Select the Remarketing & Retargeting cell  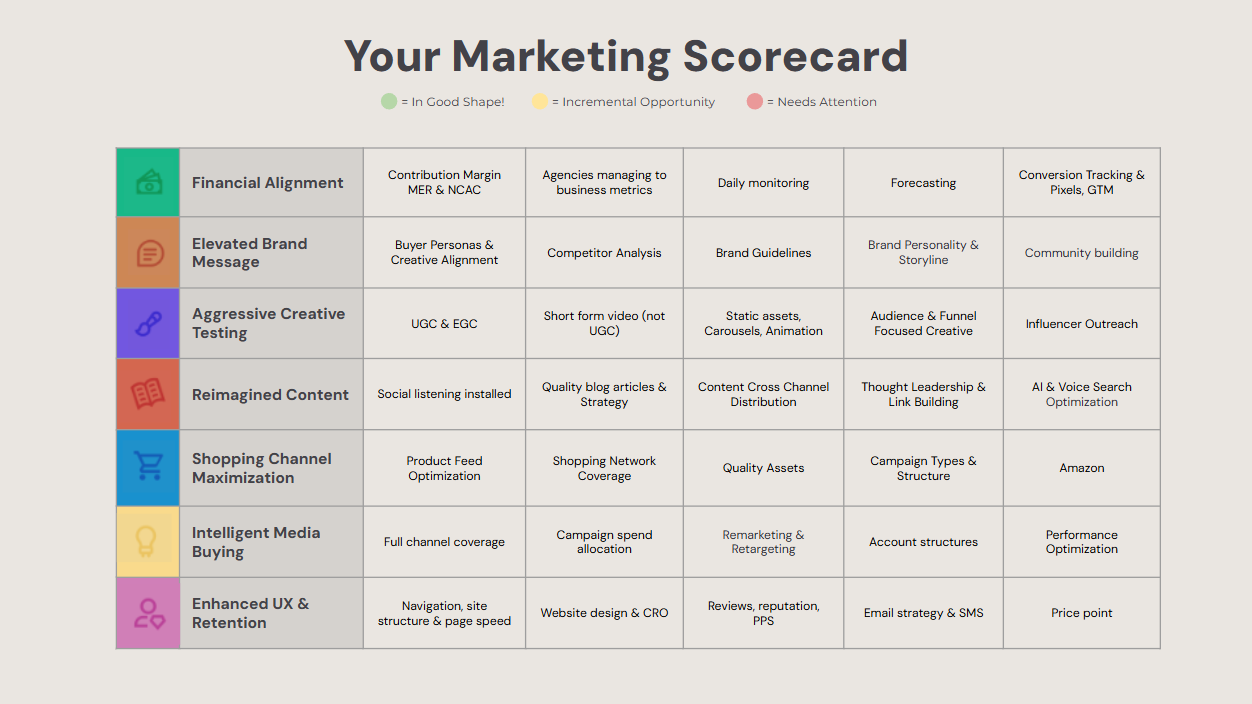tap(764, 542)
